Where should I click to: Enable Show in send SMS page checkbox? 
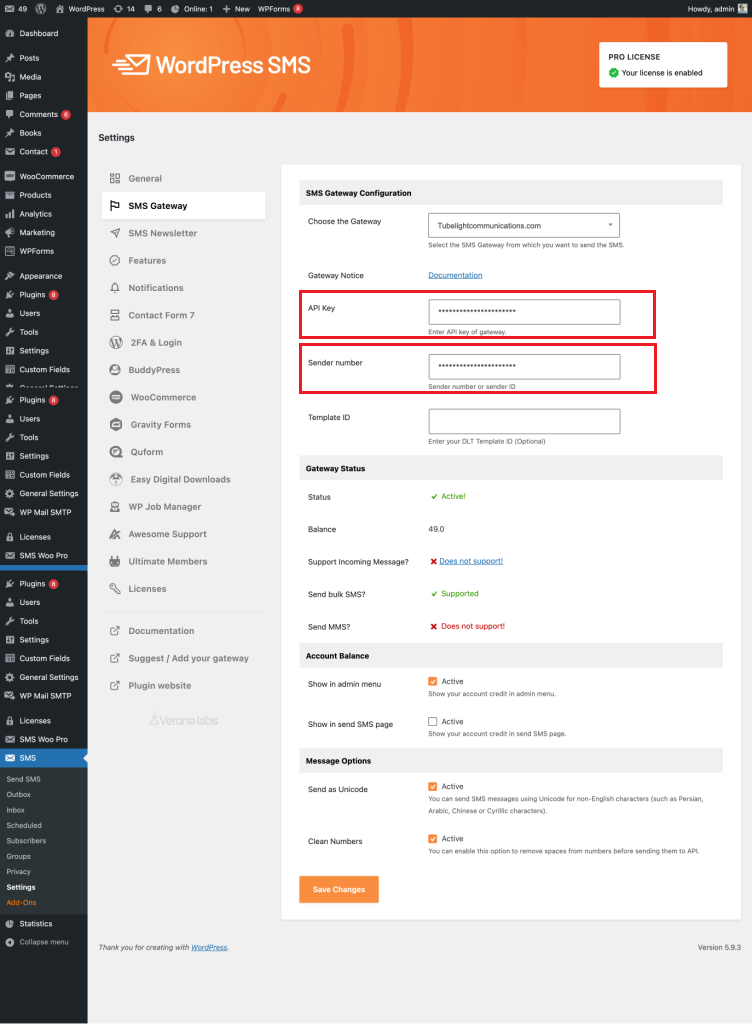coord(433,721)
